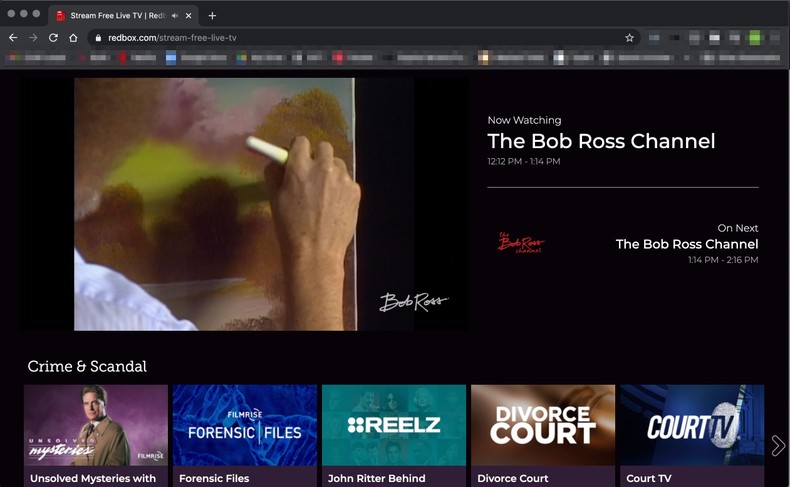This screenshot has width=790, height=487.
Task: Mute the tab using the speaker icon
Action: pos(175,15)
